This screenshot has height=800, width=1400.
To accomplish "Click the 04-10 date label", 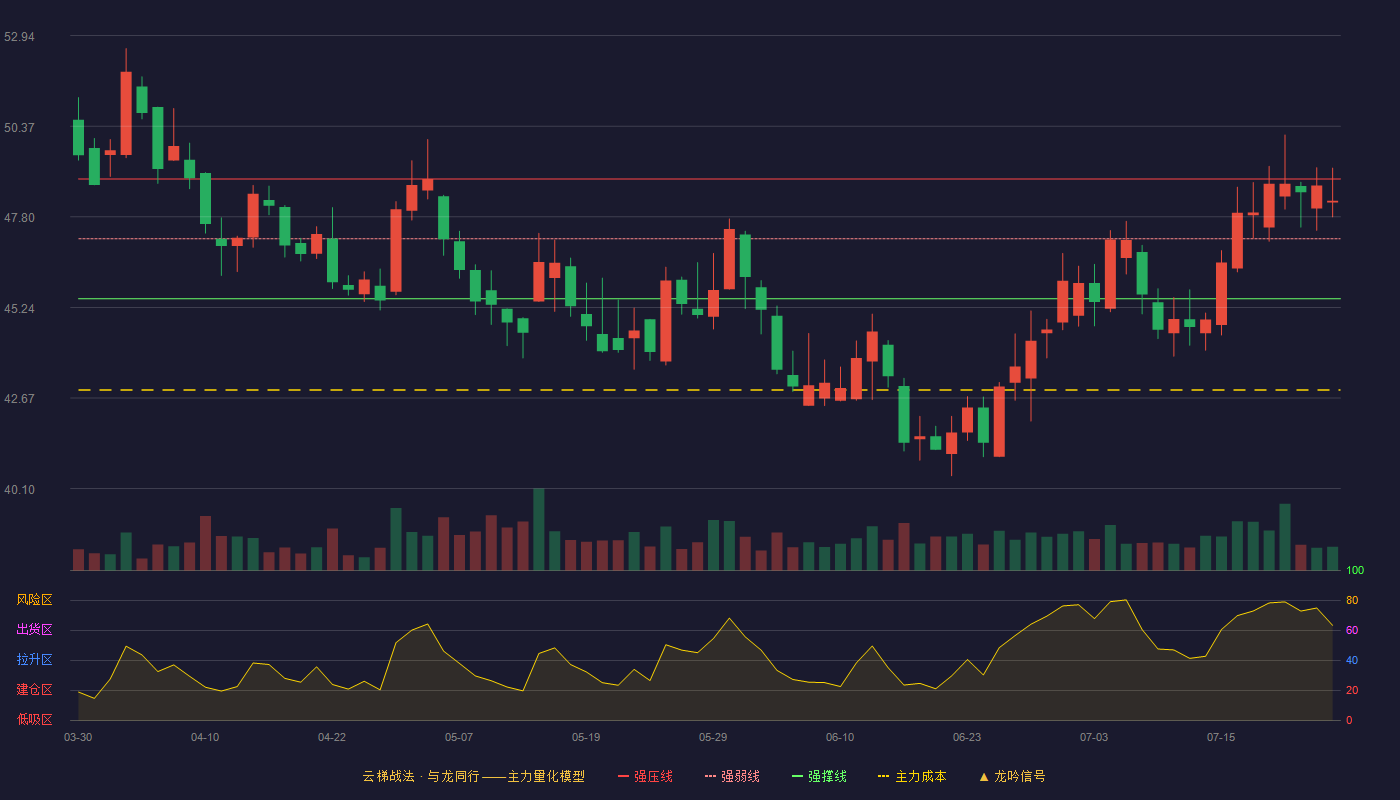I will 205,737.
